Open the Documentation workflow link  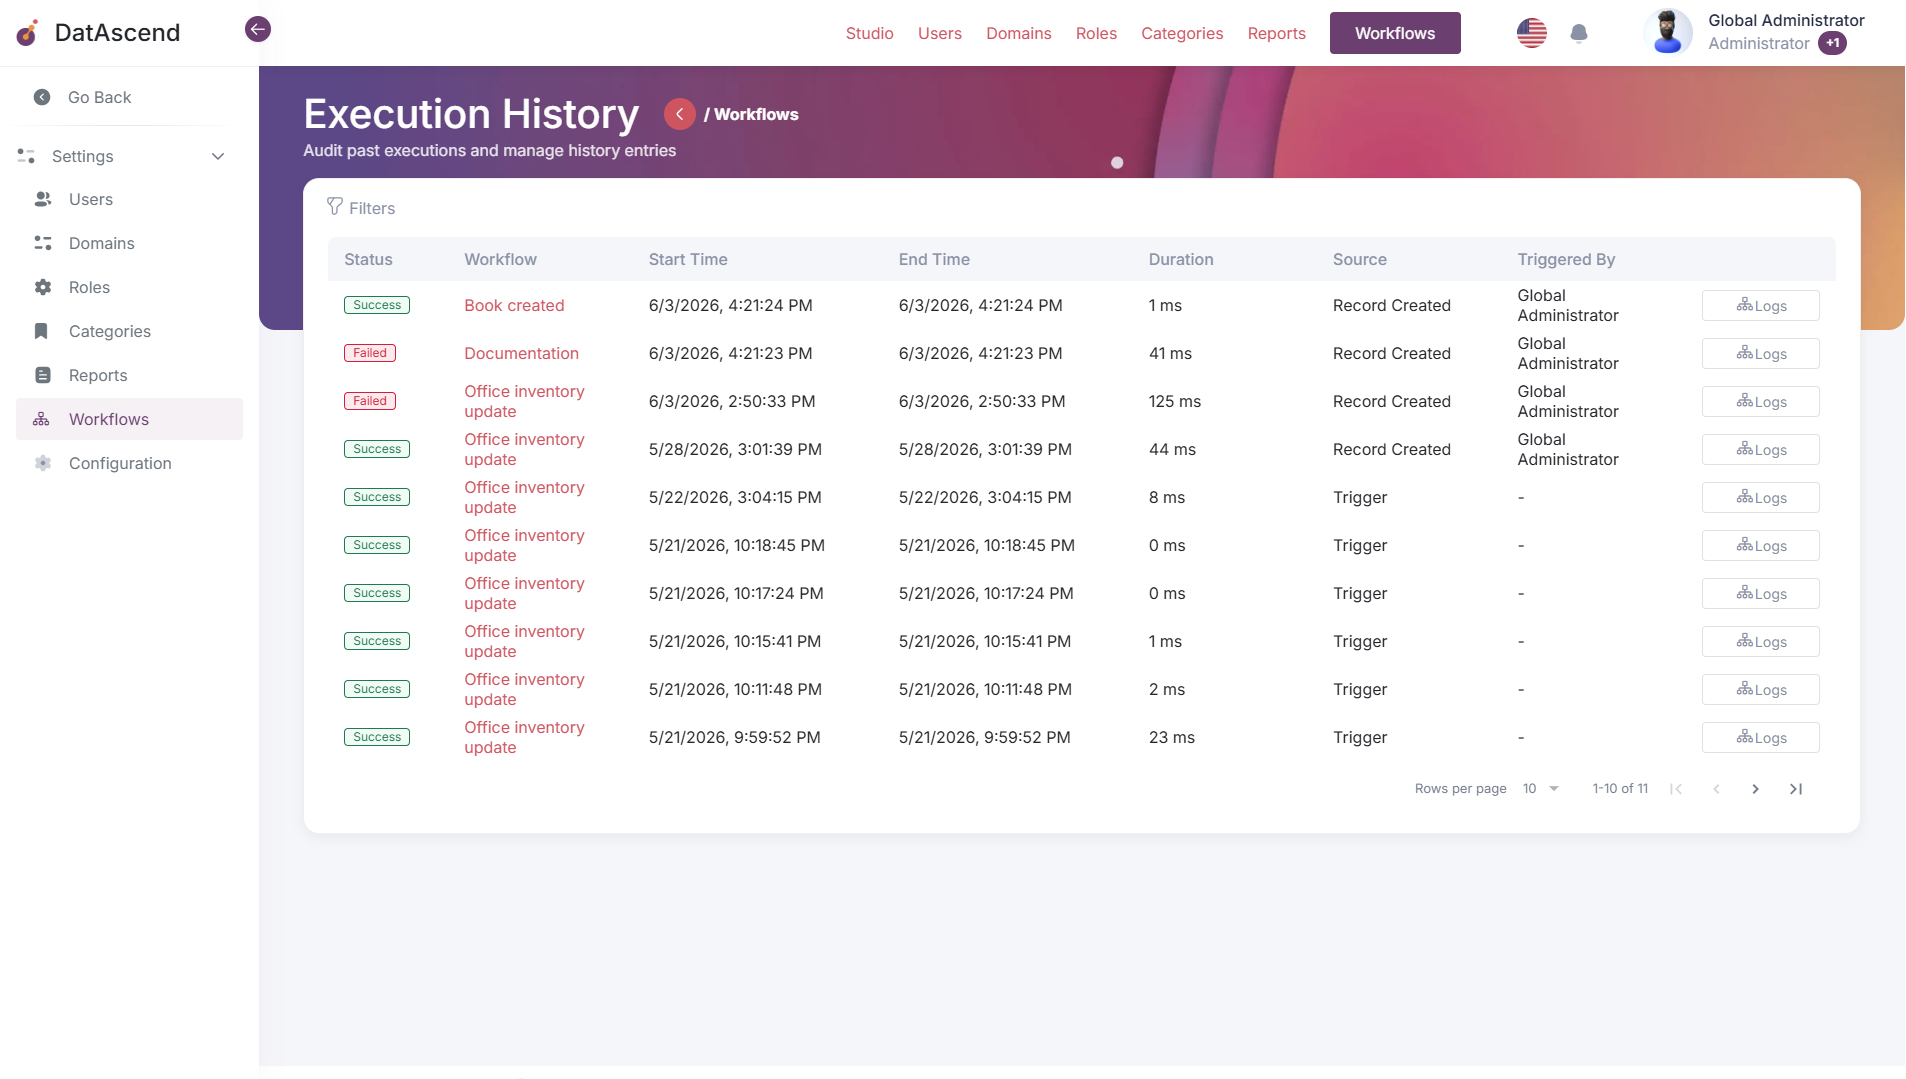pyautogui.click(x=521, y=353)
